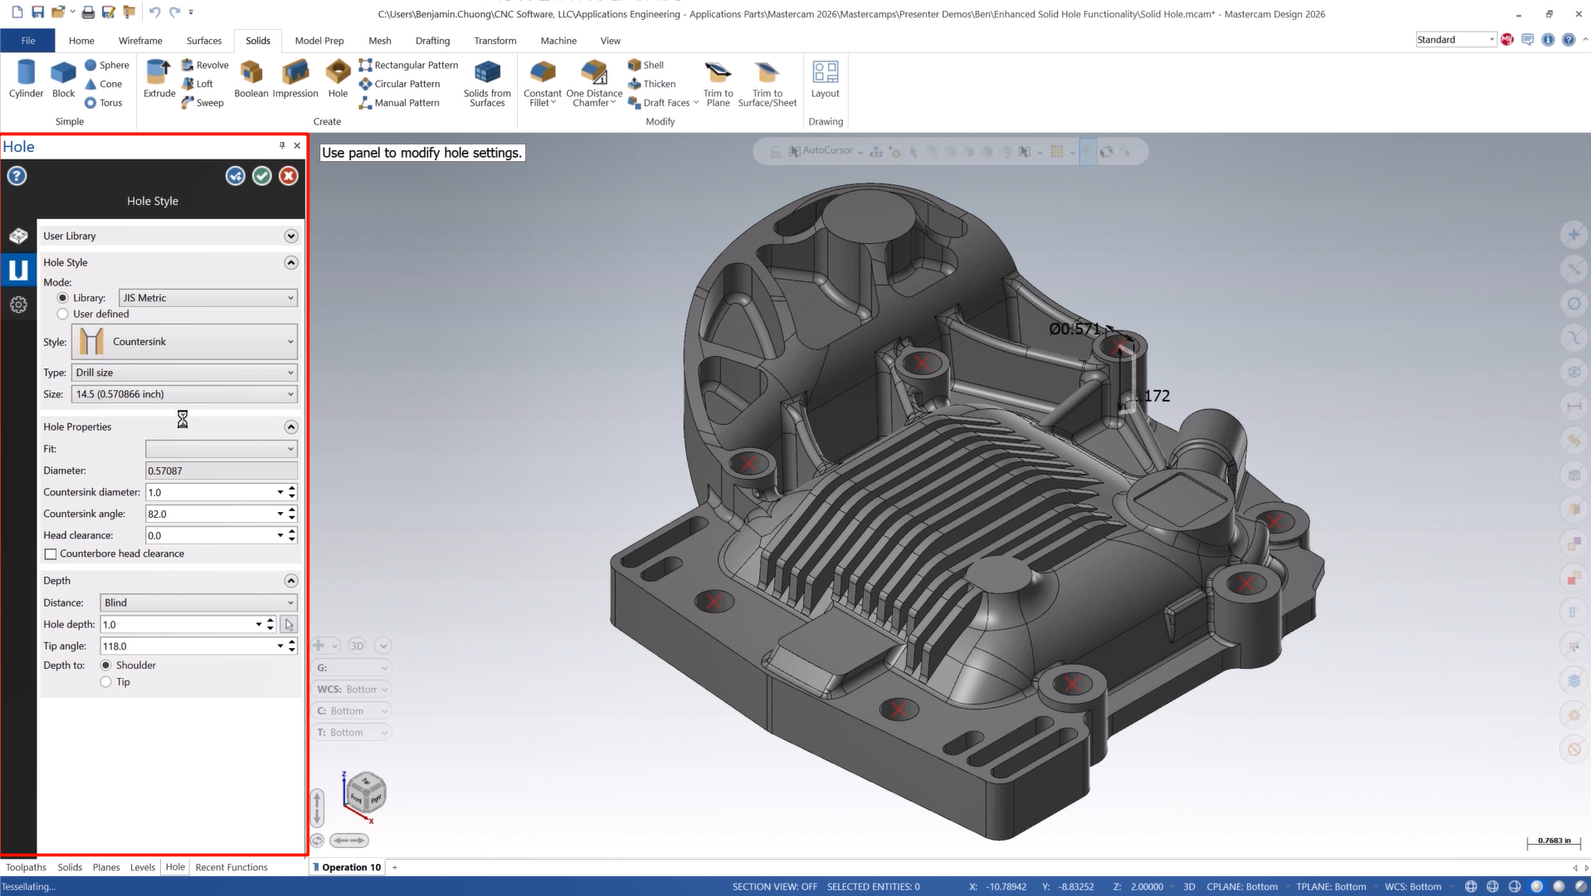
Task: Open the Levels manager tab
Action: point(143,867)
